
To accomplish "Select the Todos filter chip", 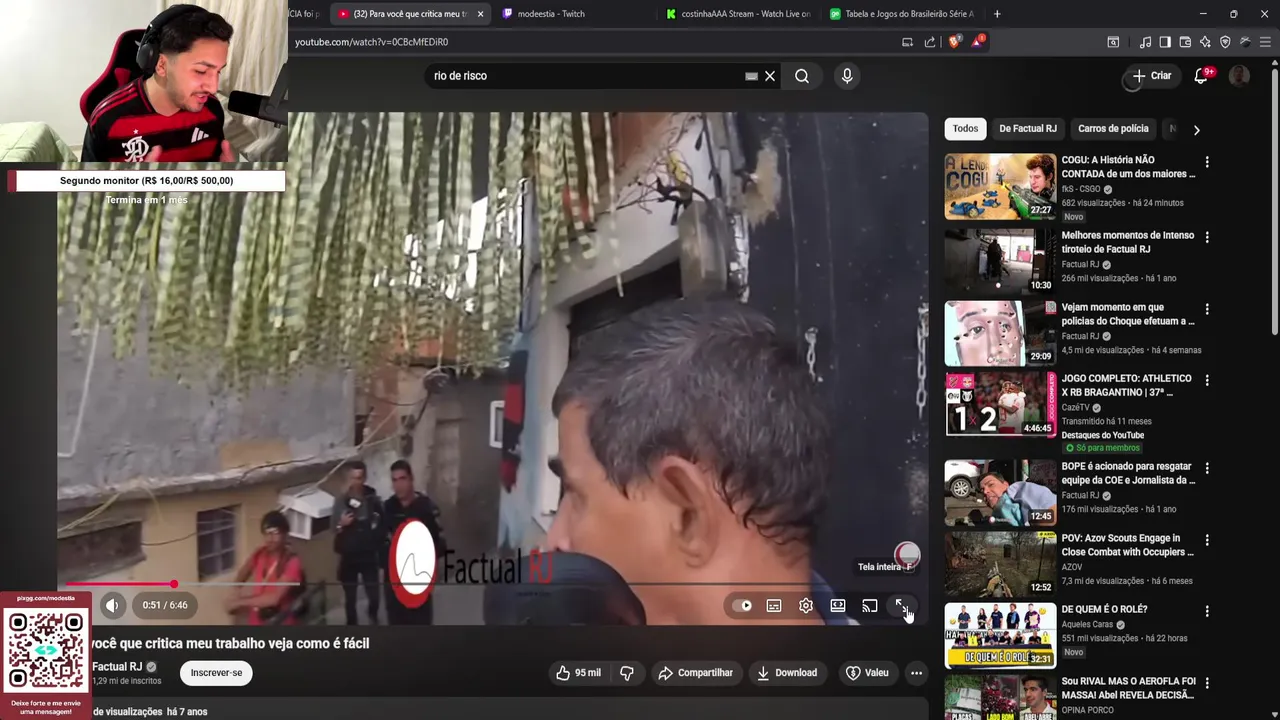I will click(965, 129).
